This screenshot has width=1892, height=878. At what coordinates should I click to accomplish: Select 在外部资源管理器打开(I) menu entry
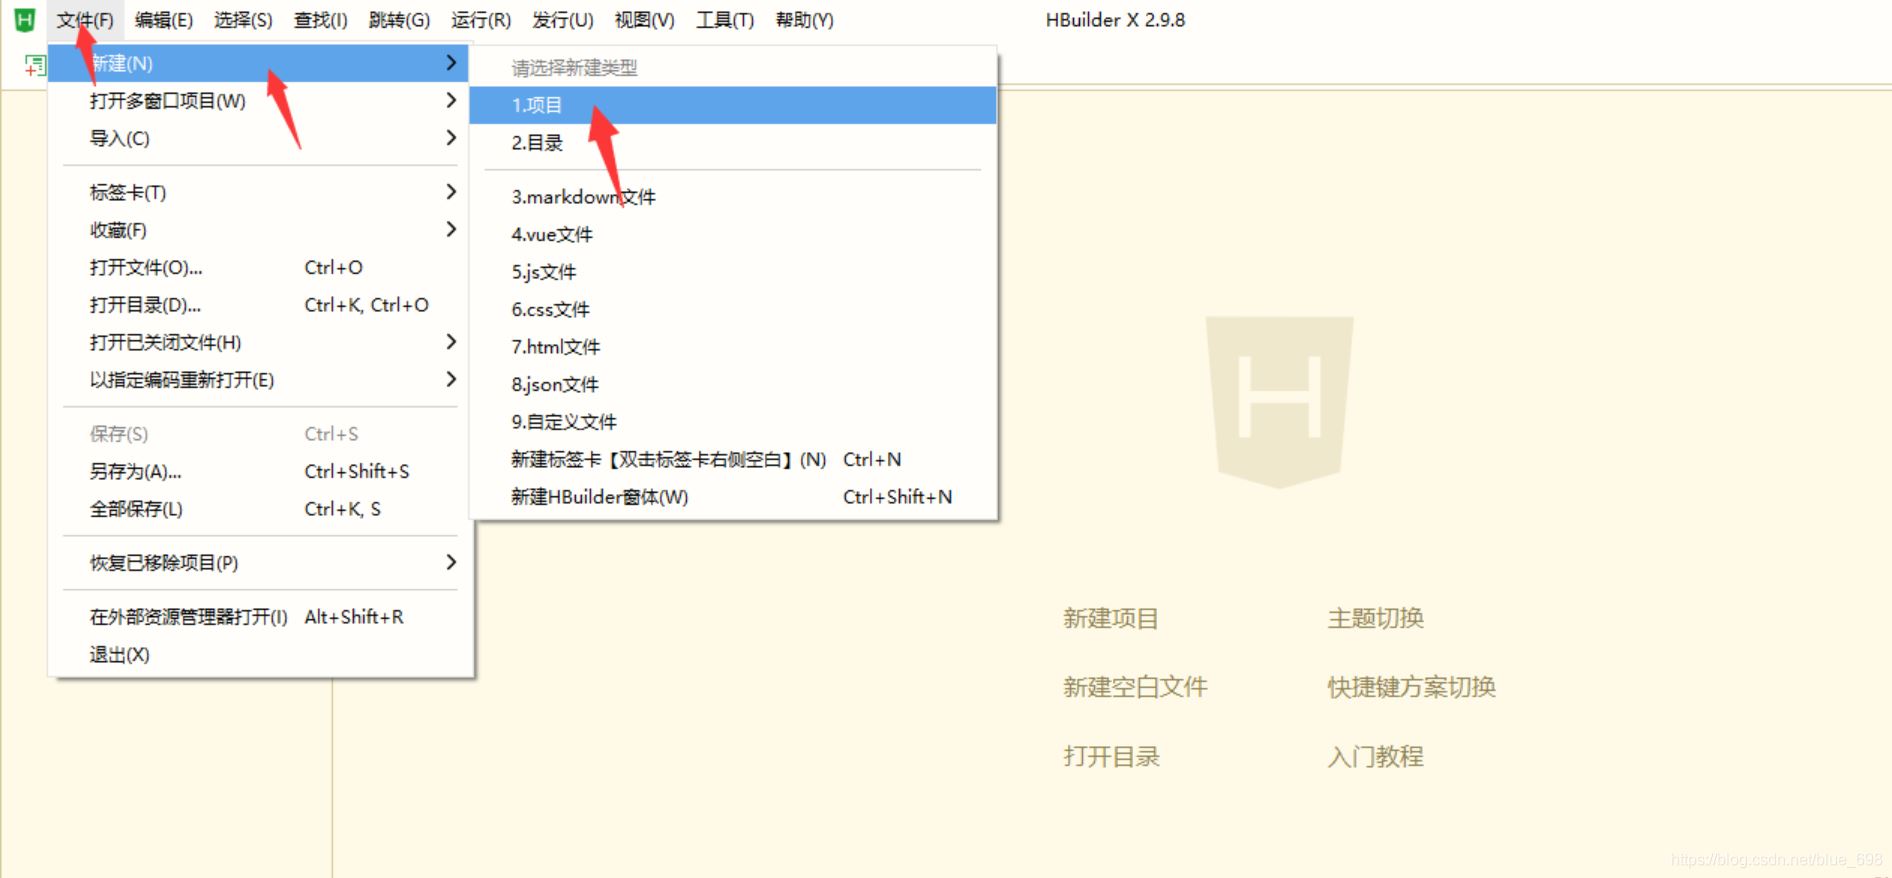(x=259, y=617)
